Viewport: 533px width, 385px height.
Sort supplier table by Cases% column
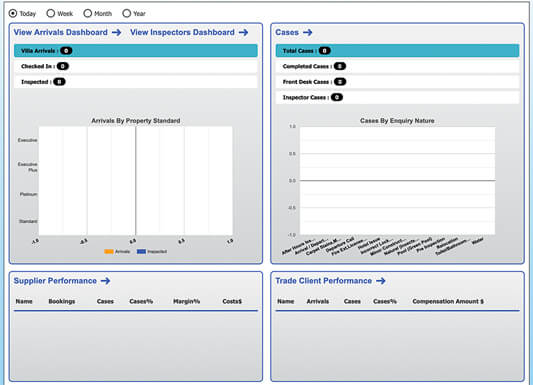coord(141,301)
